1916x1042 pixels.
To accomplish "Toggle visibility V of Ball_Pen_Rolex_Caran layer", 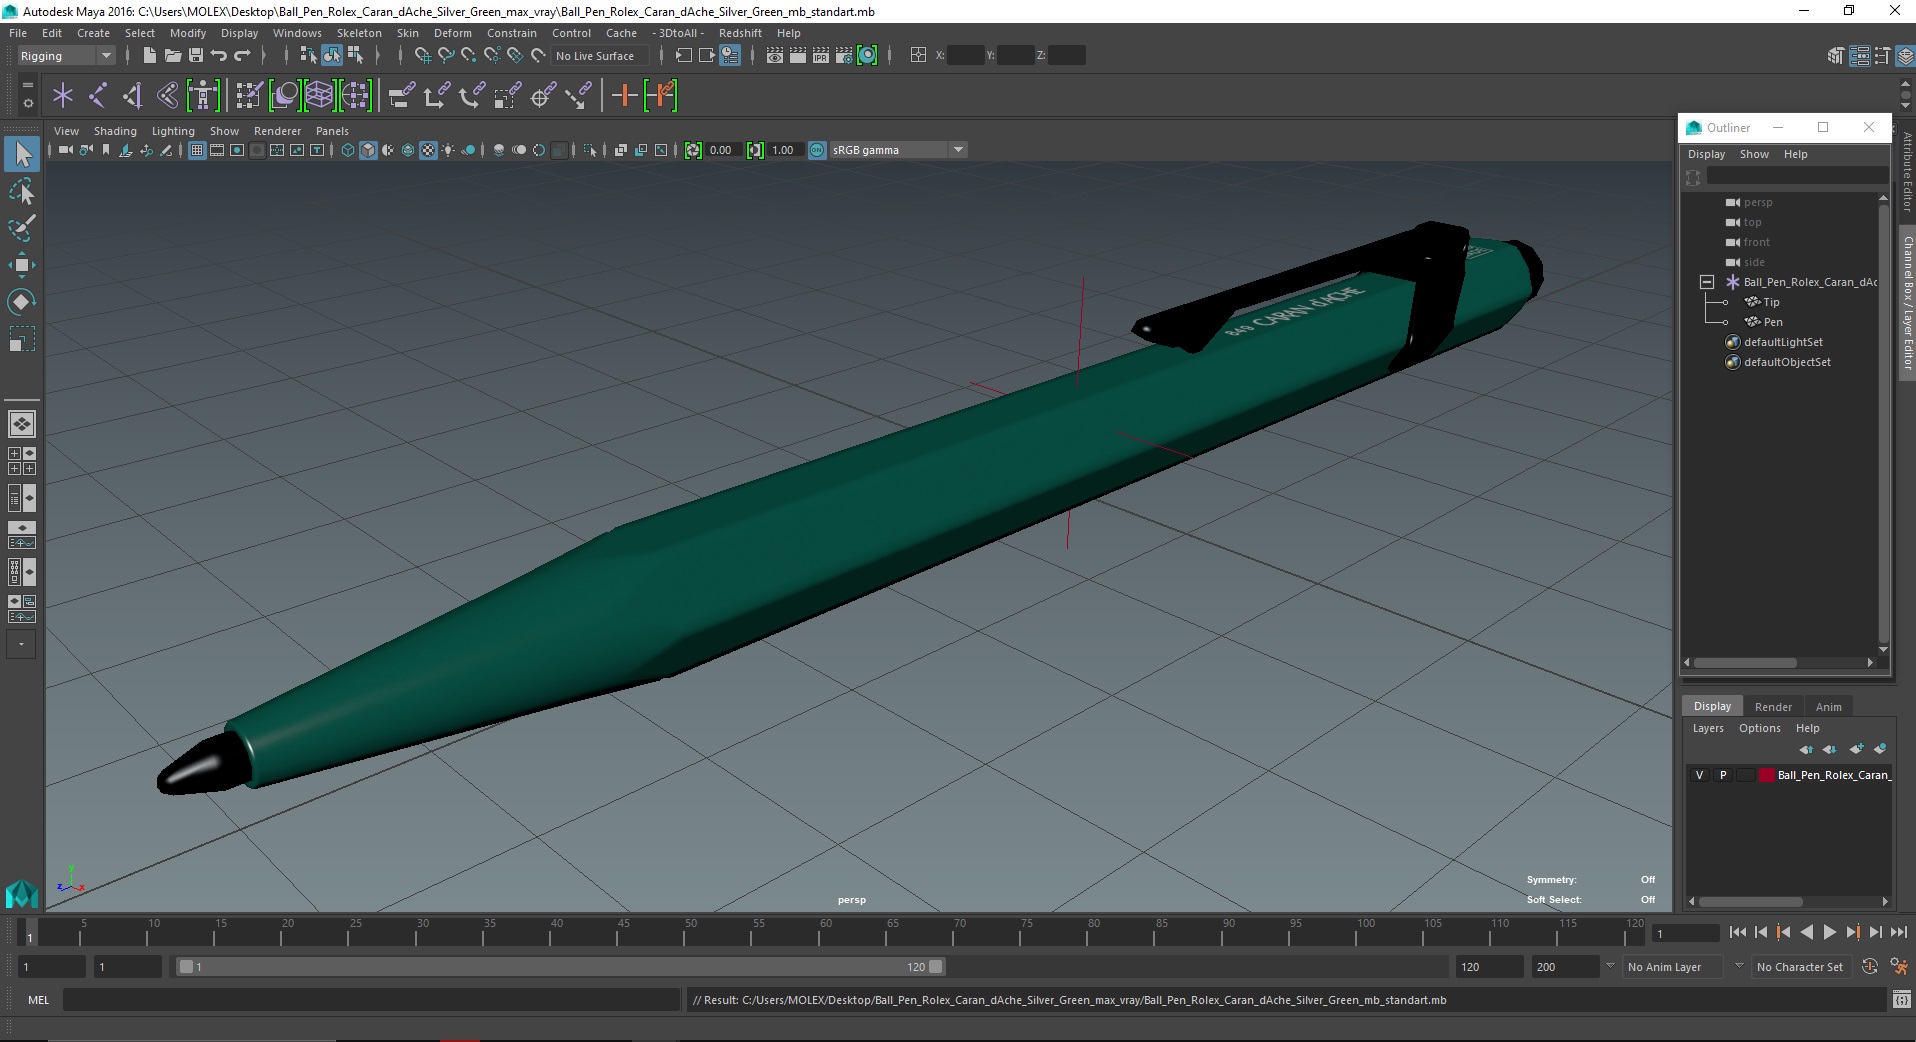I will 1699,775.
